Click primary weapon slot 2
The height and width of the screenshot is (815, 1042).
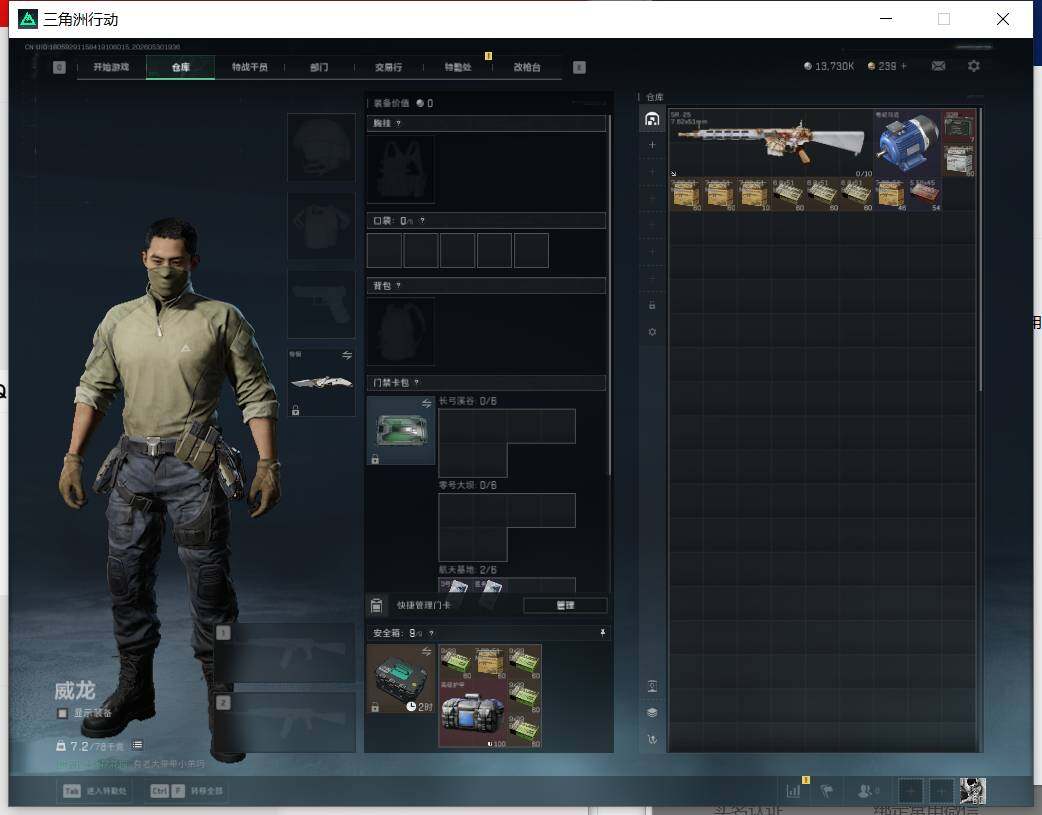(x=286, y=722)
